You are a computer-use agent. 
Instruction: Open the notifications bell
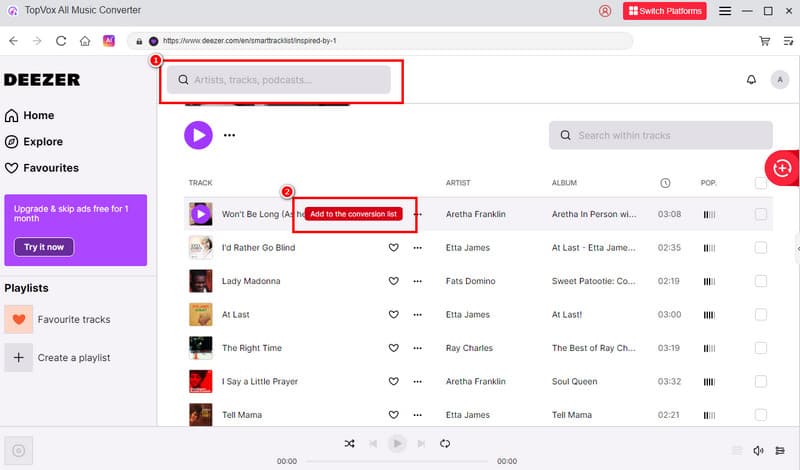[751, 80]
